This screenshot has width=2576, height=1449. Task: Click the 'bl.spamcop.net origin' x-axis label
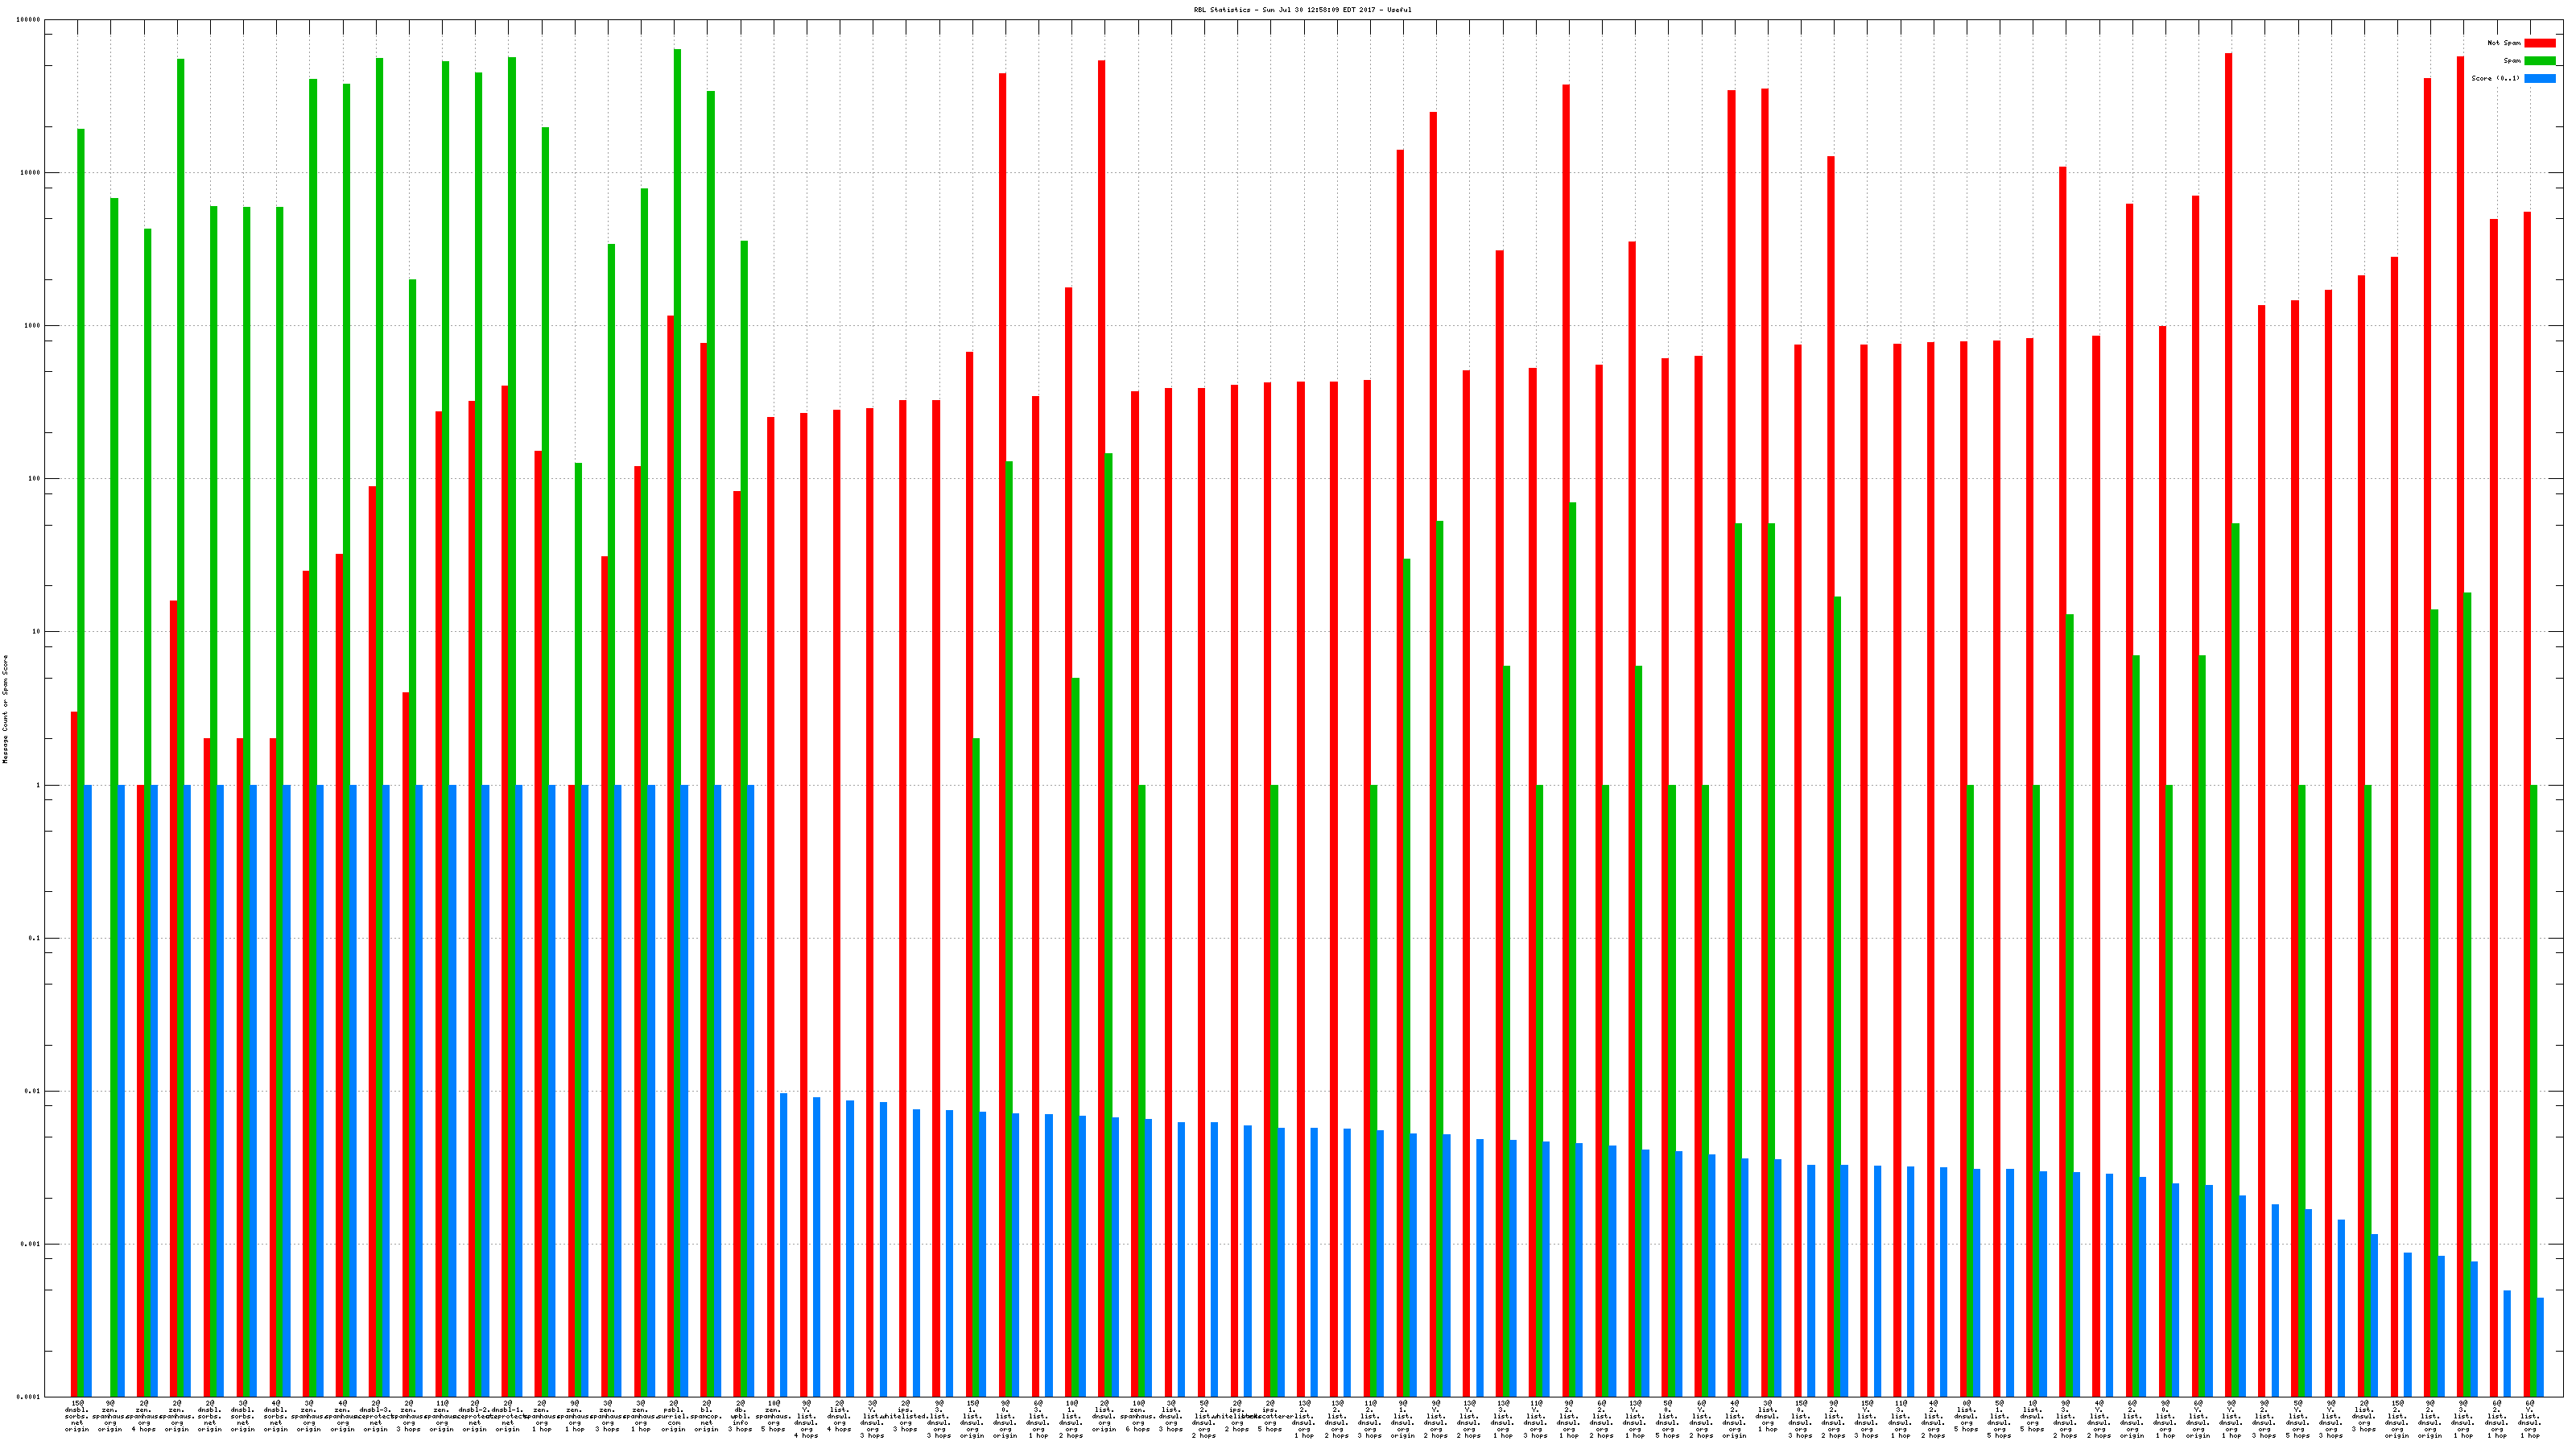(x=707, y=1416)
